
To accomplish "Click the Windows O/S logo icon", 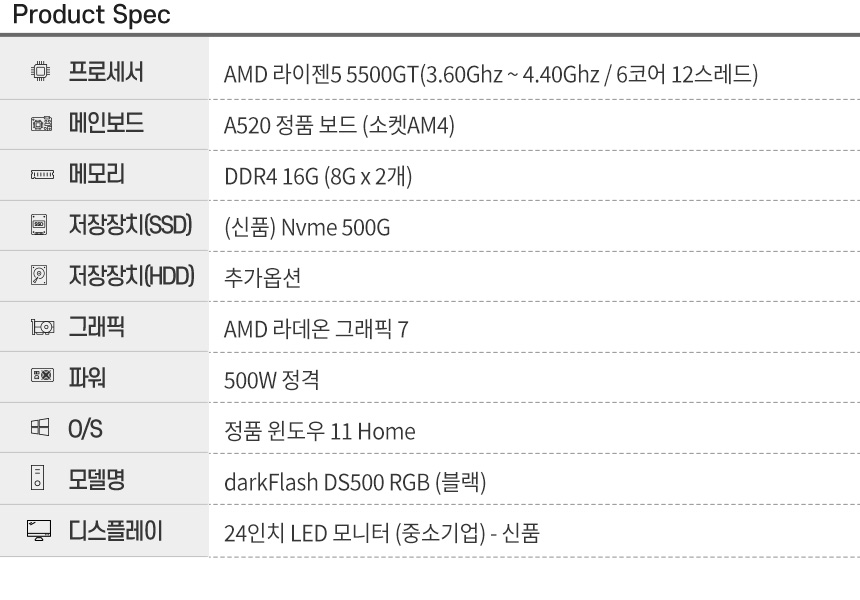I will [41, 431].
